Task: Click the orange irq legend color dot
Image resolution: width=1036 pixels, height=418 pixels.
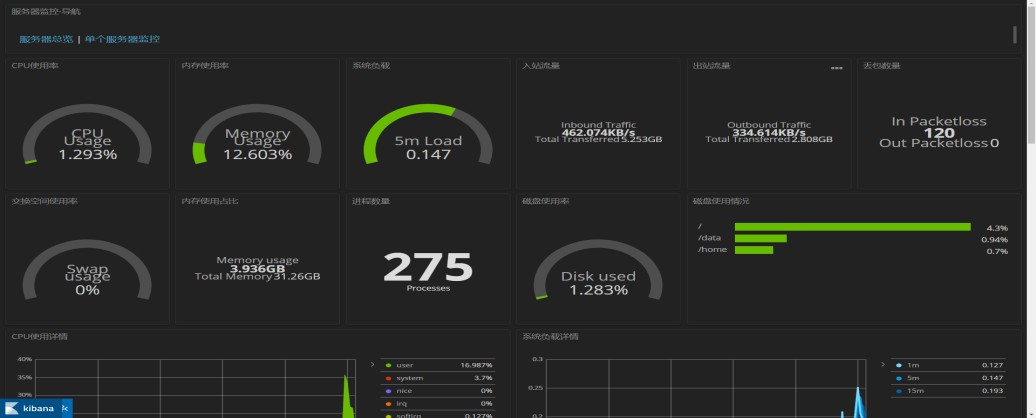Action: (388, 403)
